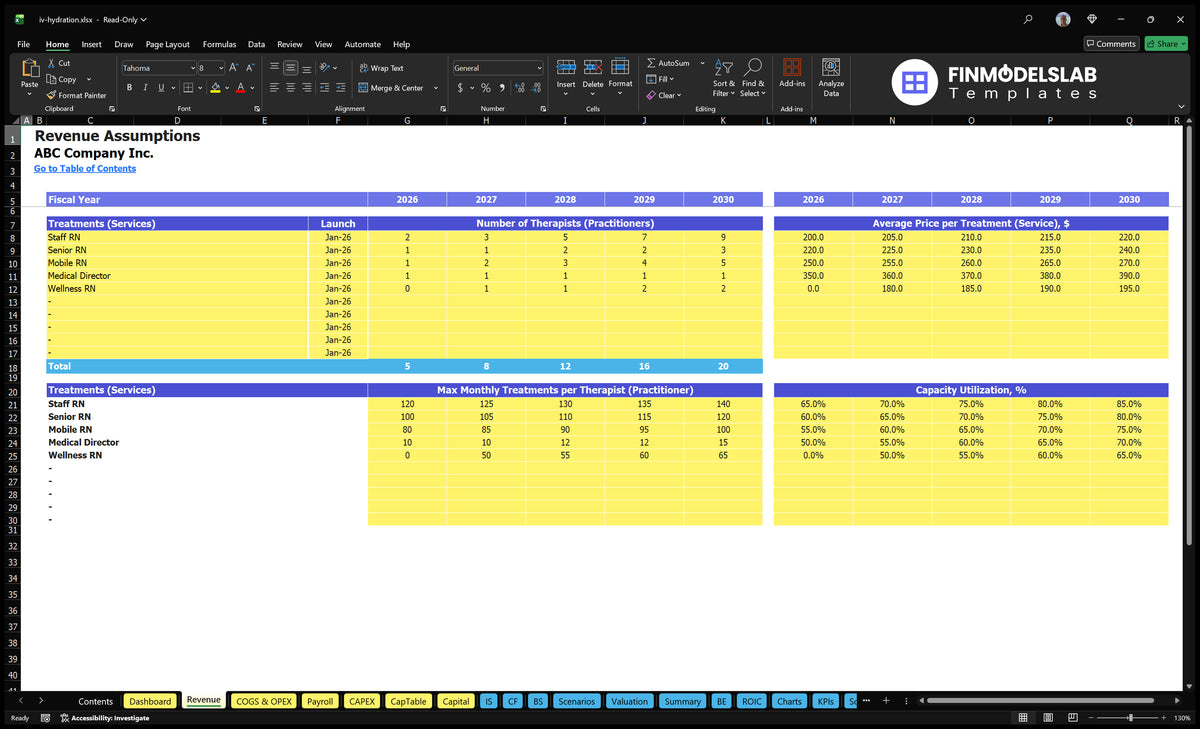This screenshot has height=729, width=1200.
Task: Apply the red font color
Action: [x=240, y=88]
